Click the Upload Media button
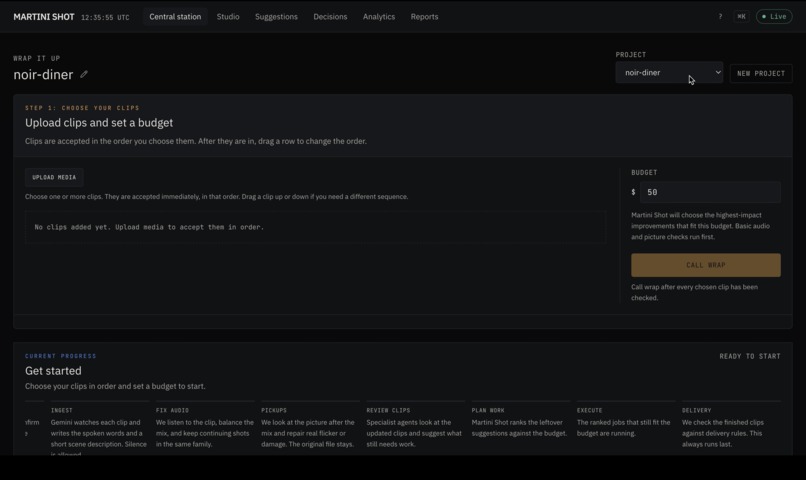806x480 pixels. 54,177
